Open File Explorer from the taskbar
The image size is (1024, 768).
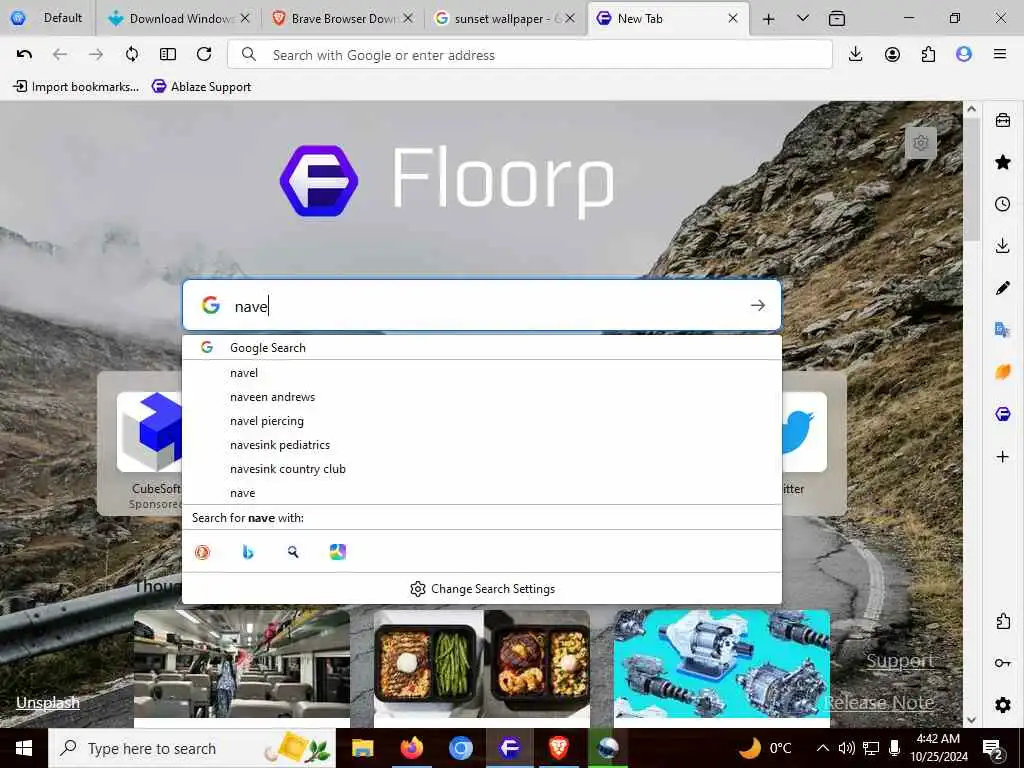(x=362, y=748)
